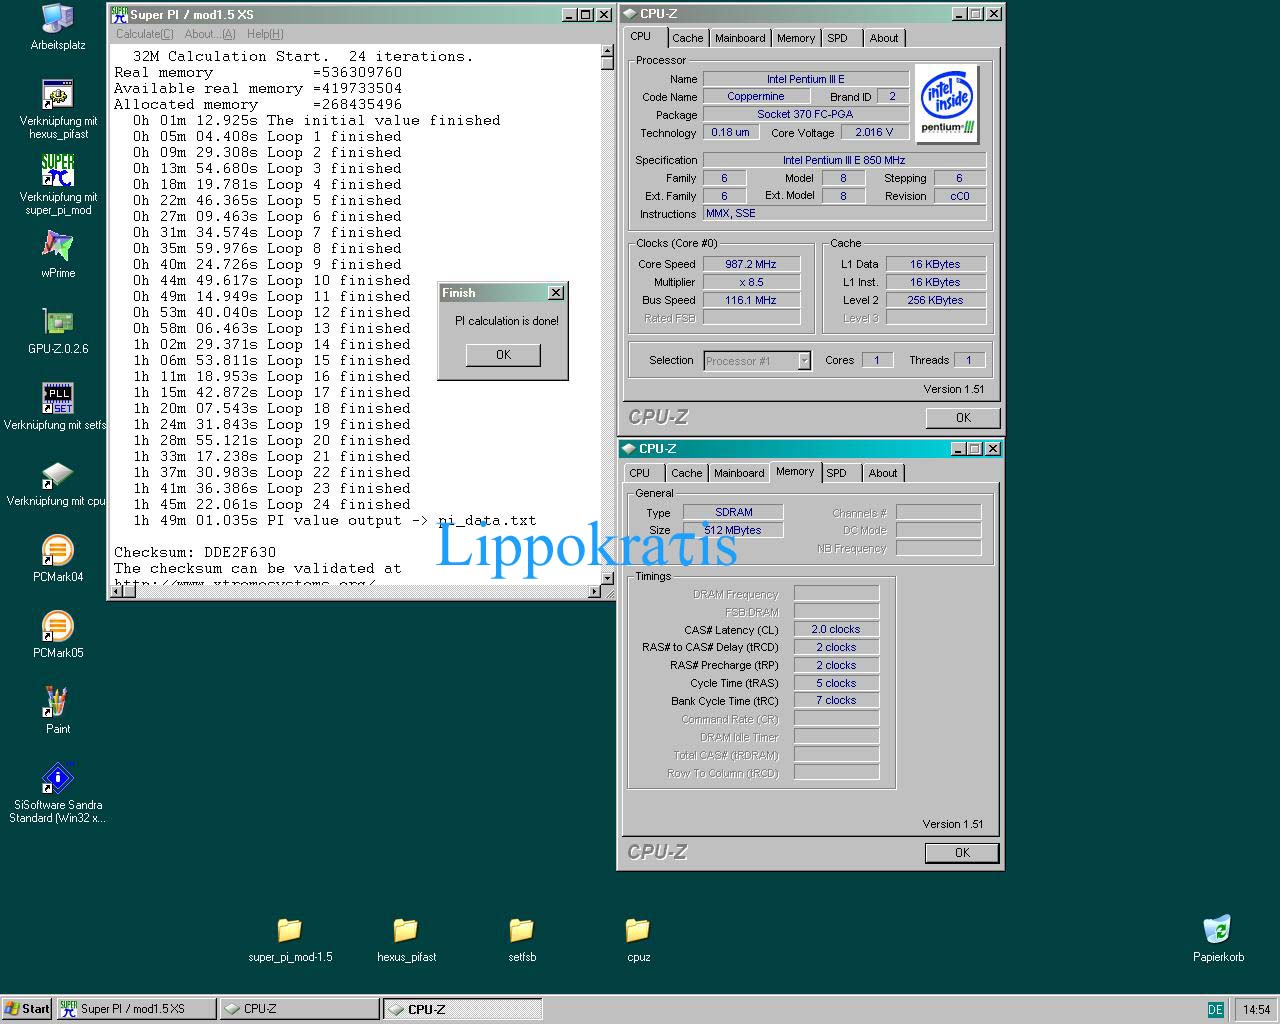Image resolution: width=1280 pixels, height=1024 pixels.
Task: Select the Memory tab in upper CPU-Z
Action: (x=796, y=38)
